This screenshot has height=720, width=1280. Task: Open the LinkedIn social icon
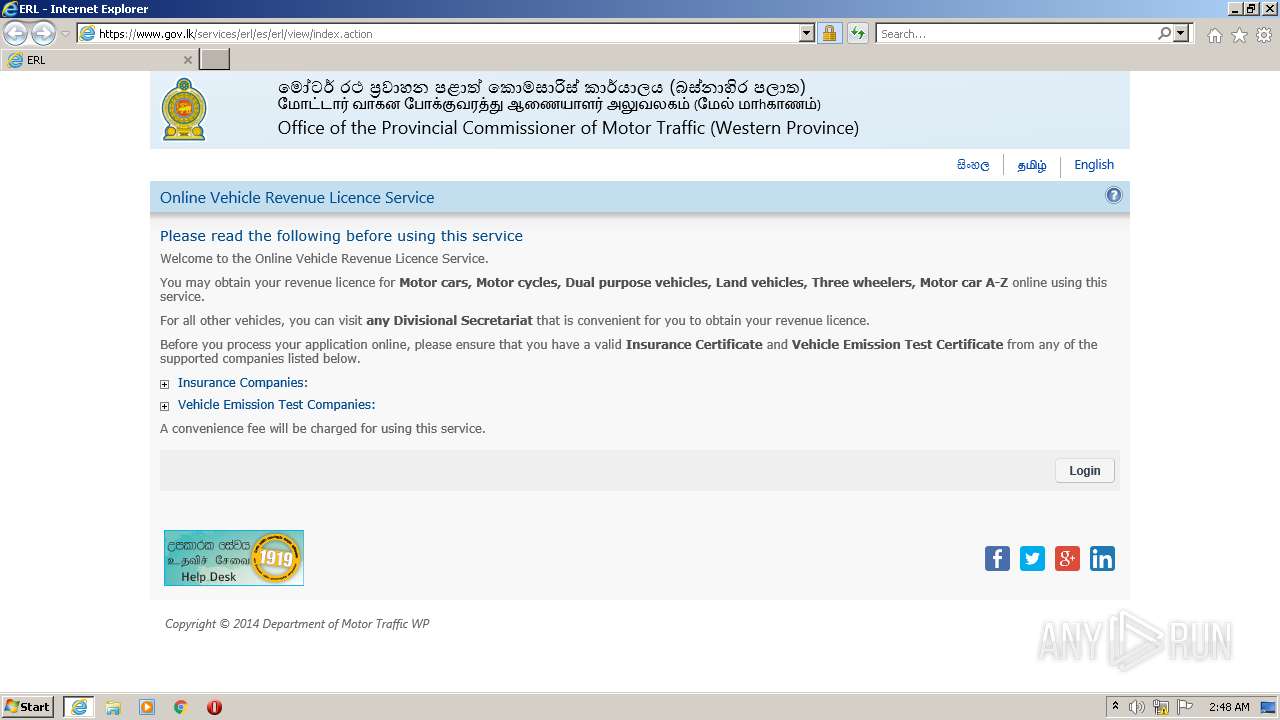[1102, 559]
